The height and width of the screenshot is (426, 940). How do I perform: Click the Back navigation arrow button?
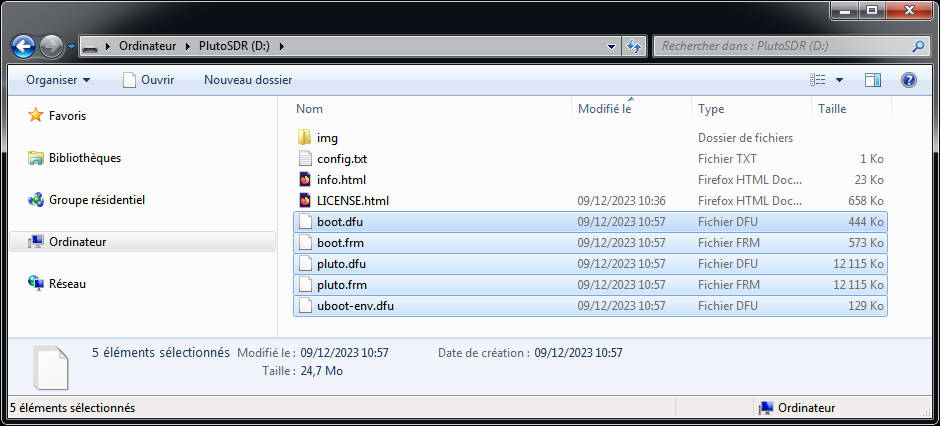24,46
